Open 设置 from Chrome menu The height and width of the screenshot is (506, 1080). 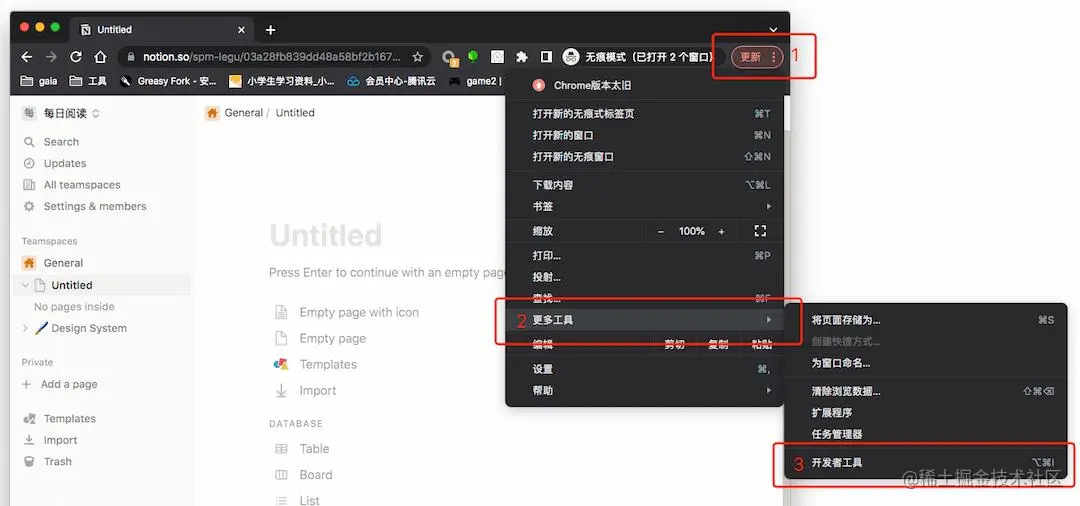click(x=644, y=369)
